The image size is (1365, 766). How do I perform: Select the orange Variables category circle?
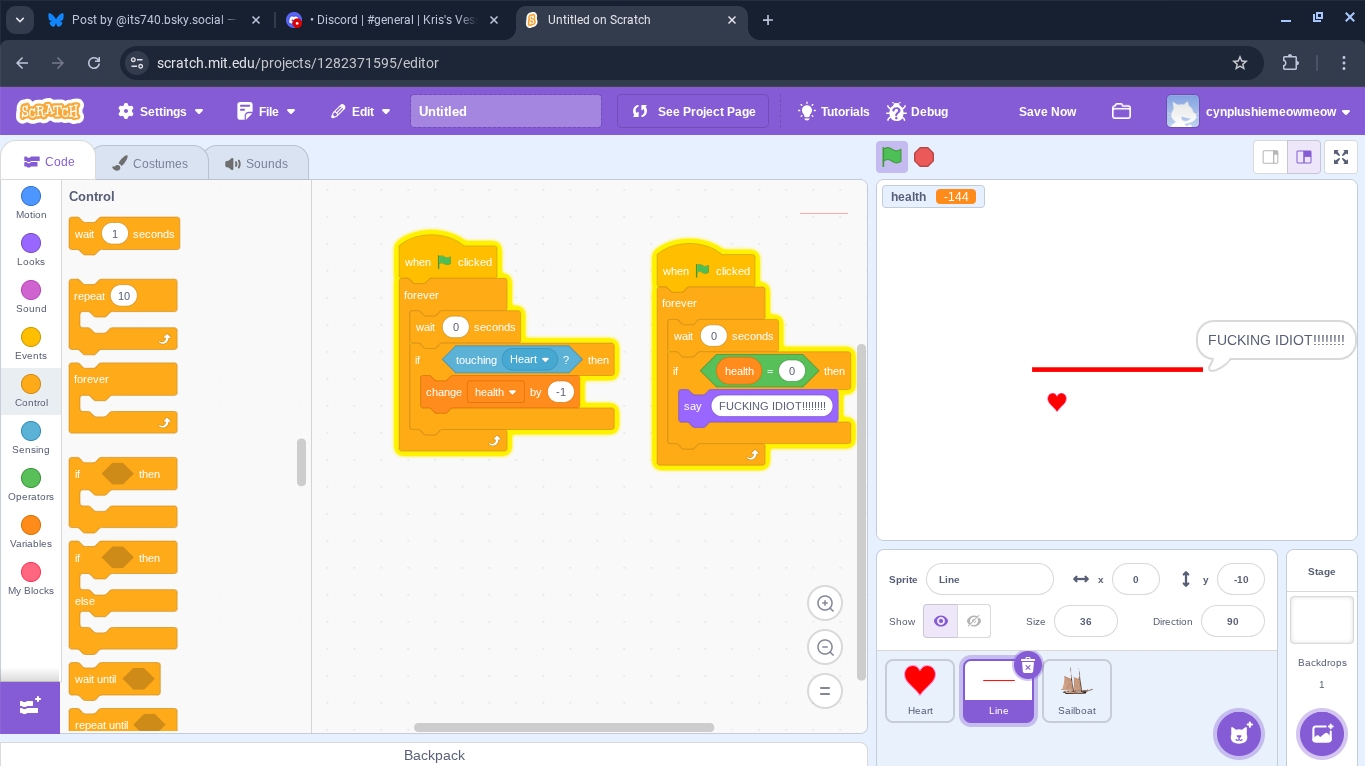[31, 525]
